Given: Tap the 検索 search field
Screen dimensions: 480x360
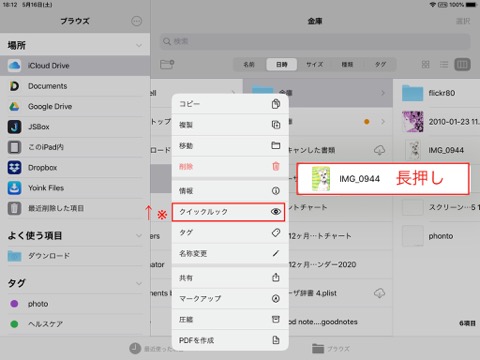Looking at the screenshot, I should [315, 41].
